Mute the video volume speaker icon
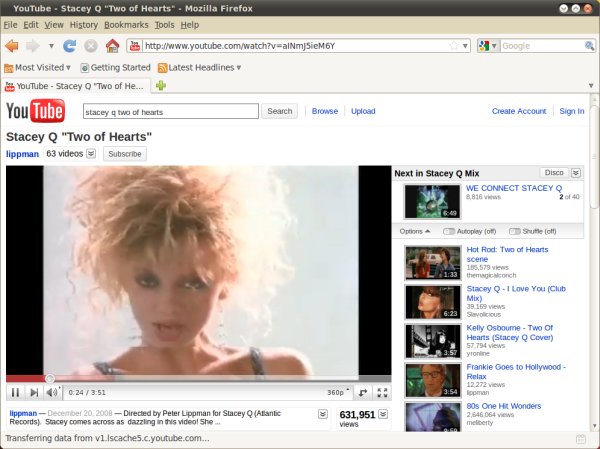The image size is (600, 449). point(52,392)
